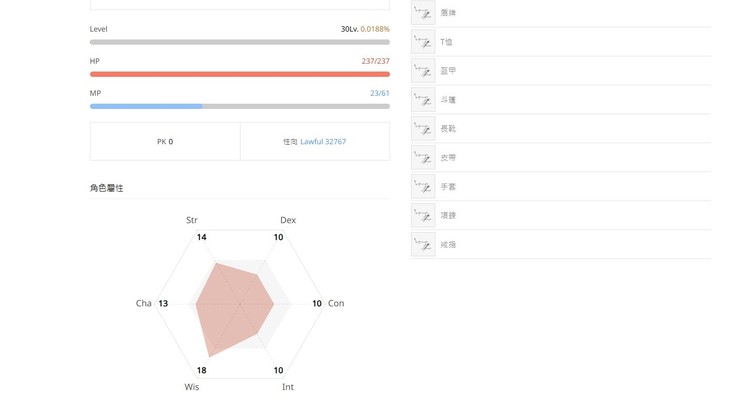Screen dimensions: 750x400
Task: Click the Wis value 18 on the chart
Action: point(201,370)
